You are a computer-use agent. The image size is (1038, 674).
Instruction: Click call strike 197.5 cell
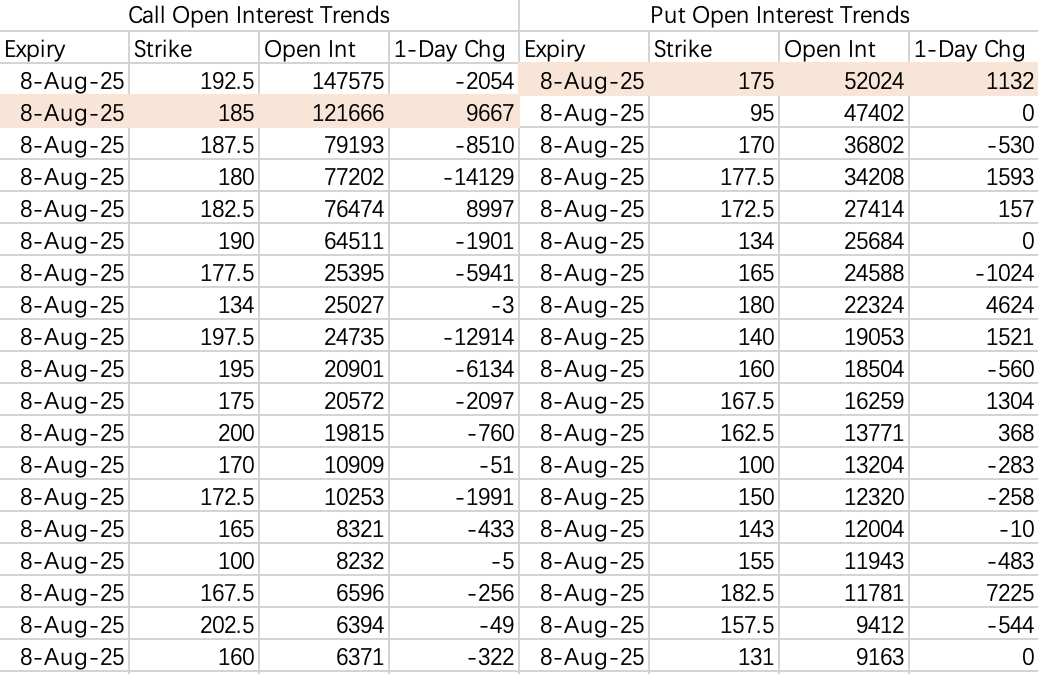tap(193, 336)
